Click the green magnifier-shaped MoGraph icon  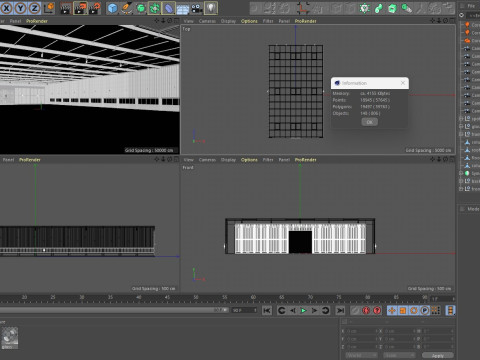[x=406, y=8]
